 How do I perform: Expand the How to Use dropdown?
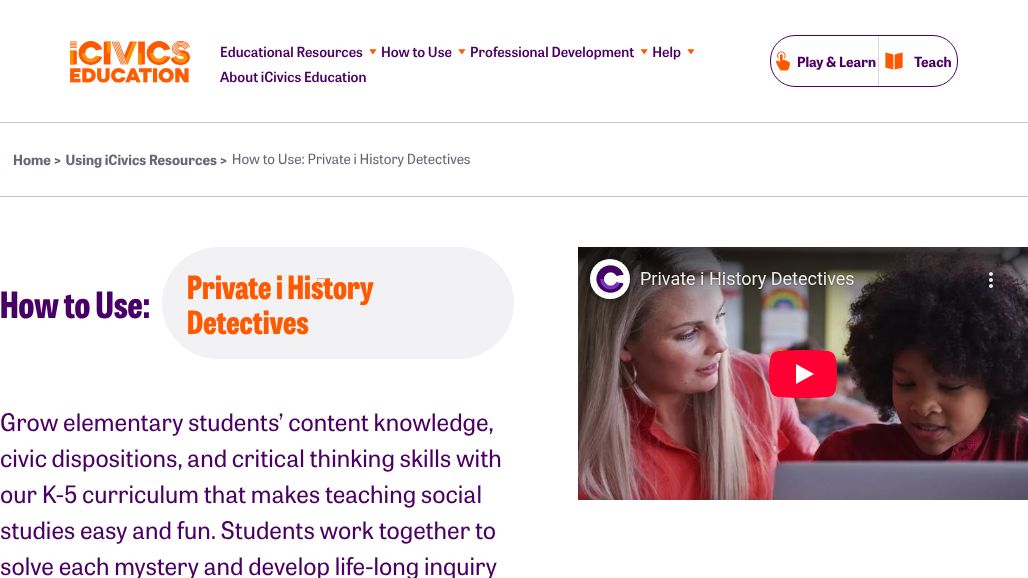(461, 52)
